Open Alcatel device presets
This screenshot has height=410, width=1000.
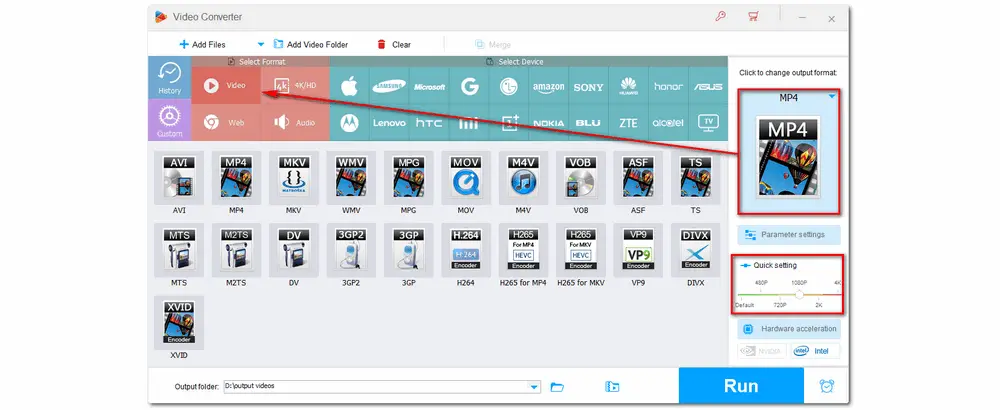[x=668, y=123]
